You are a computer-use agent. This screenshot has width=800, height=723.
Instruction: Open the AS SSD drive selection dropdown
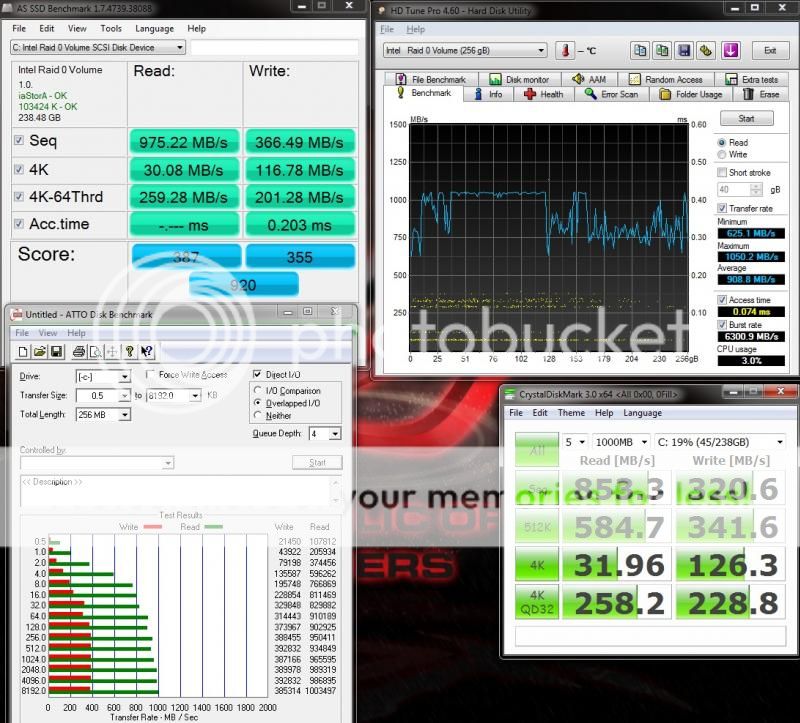[x=98, y=47]
